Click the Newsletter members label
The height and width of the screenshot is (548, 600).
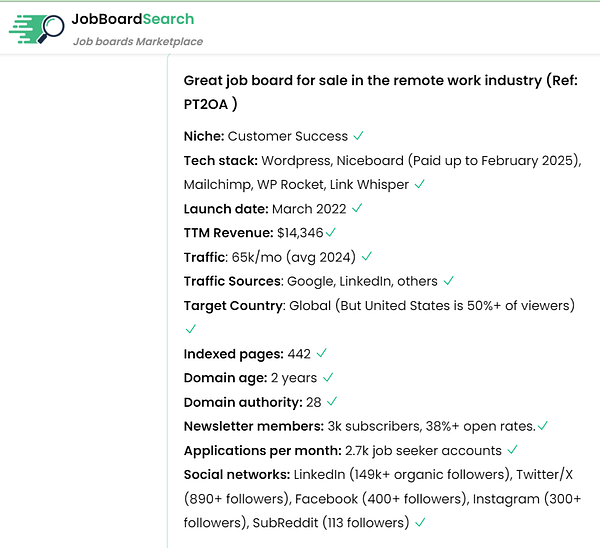(x=254, y=426)
